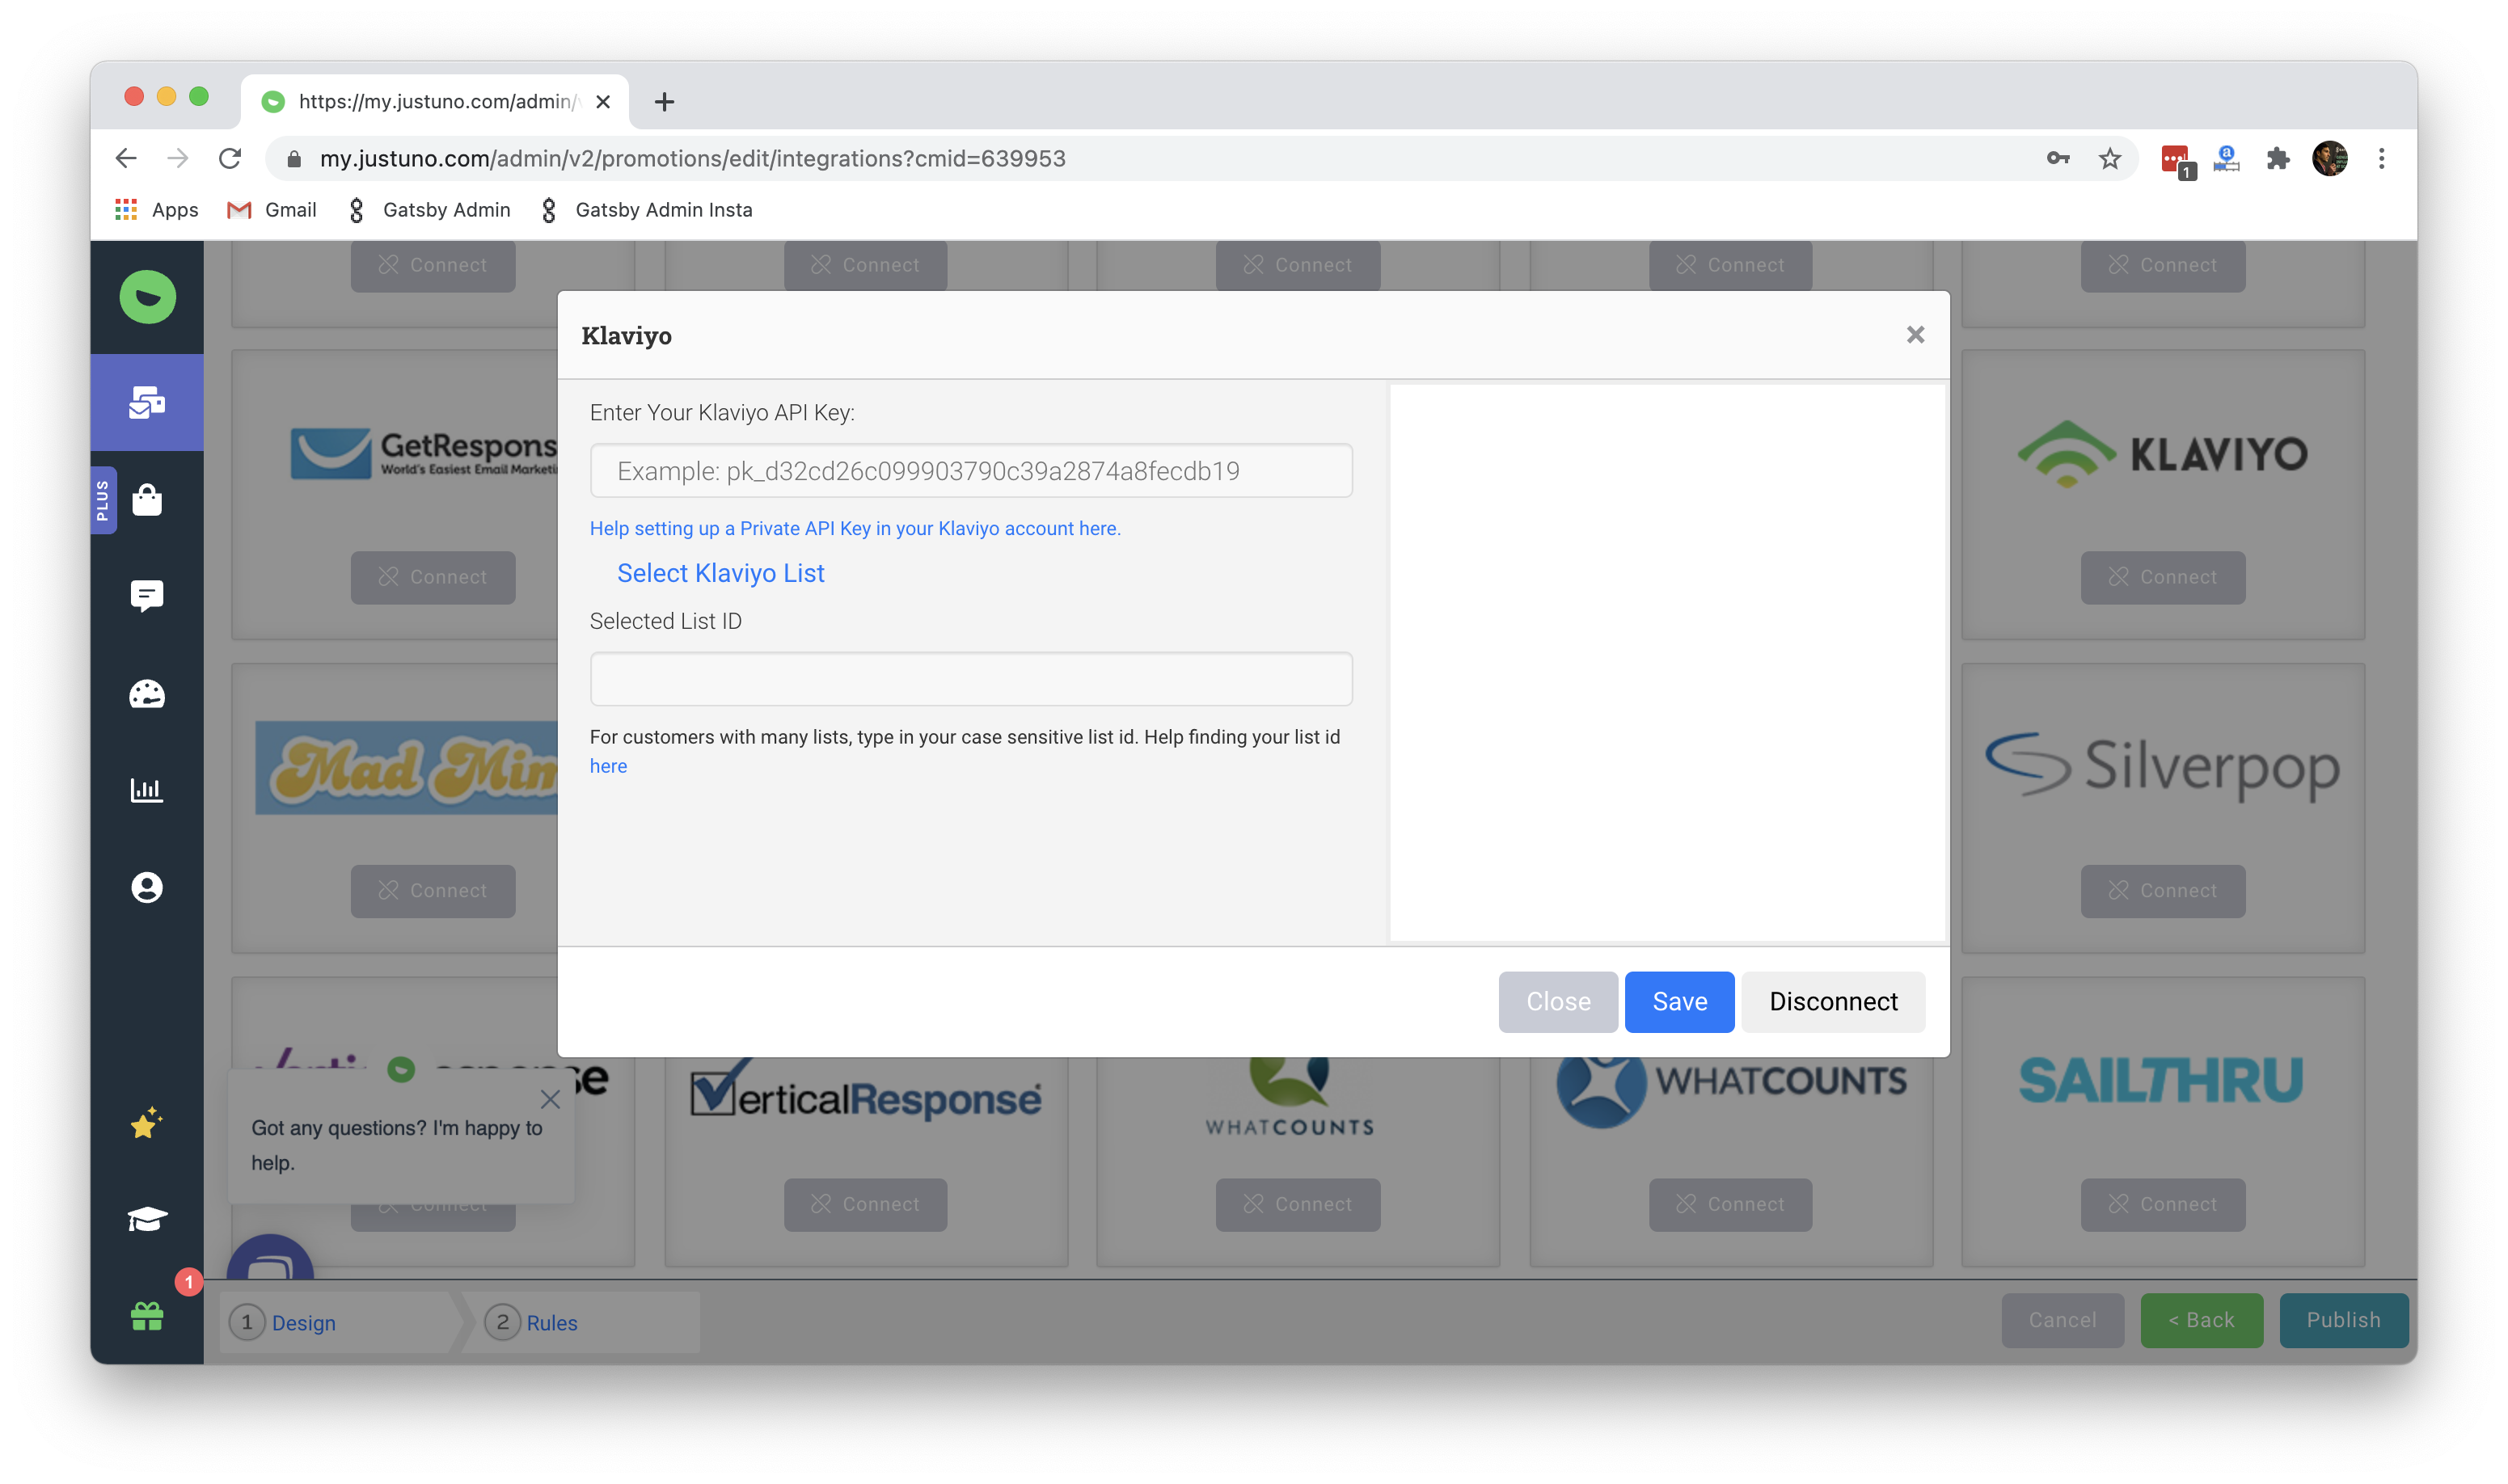Click the Justuno green logo icon
Screen dimensions: 2508x1484
click(x=147, y=297)
